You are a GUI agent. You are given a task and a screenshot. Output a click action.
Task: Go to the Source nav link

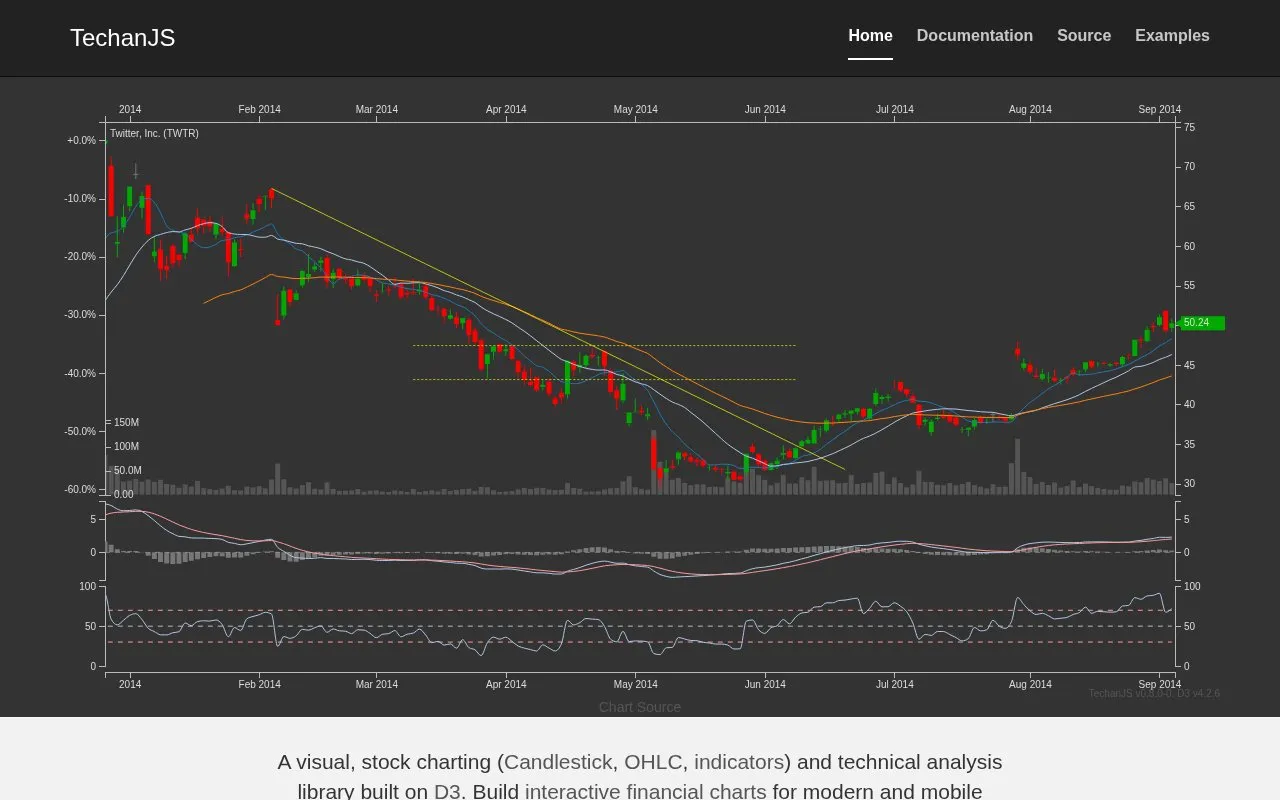1084,36
